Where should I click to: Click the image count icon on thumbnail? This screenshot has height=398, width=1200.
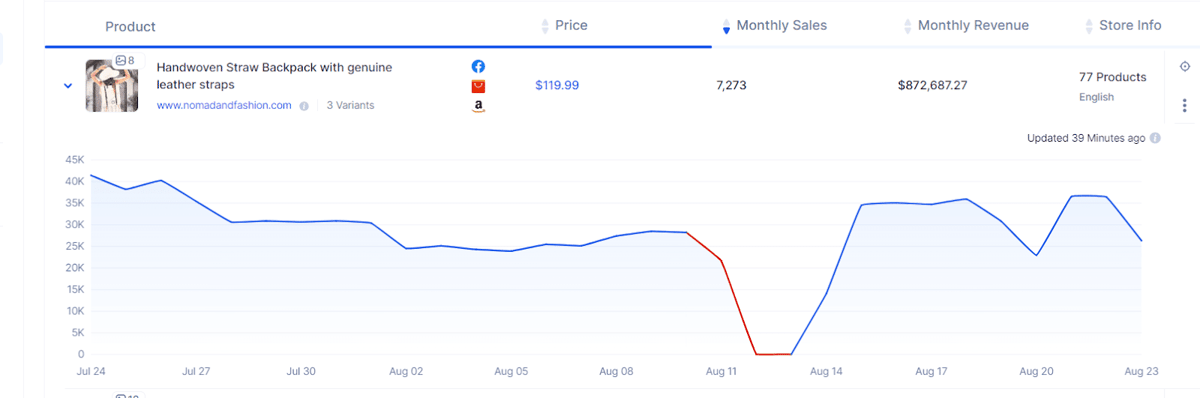(x=120, y=61)
